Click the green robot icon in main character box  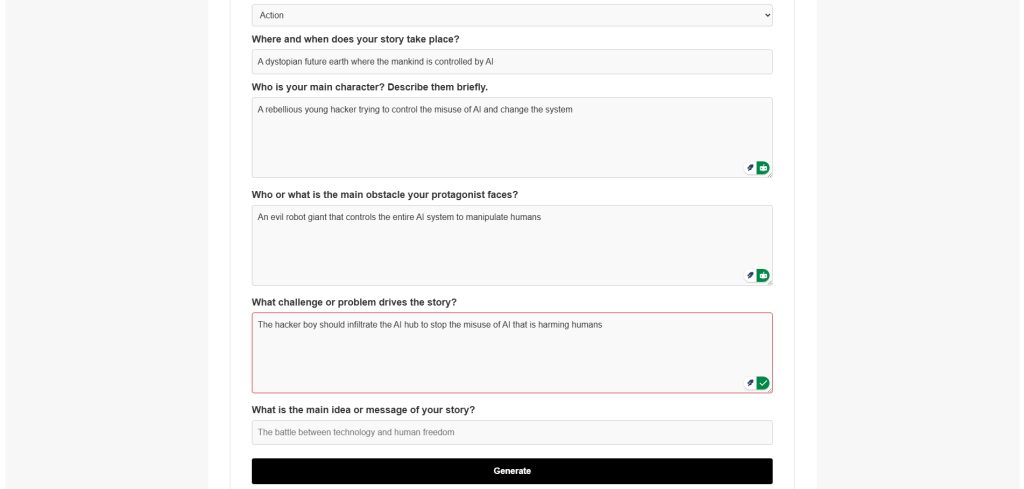763,168
